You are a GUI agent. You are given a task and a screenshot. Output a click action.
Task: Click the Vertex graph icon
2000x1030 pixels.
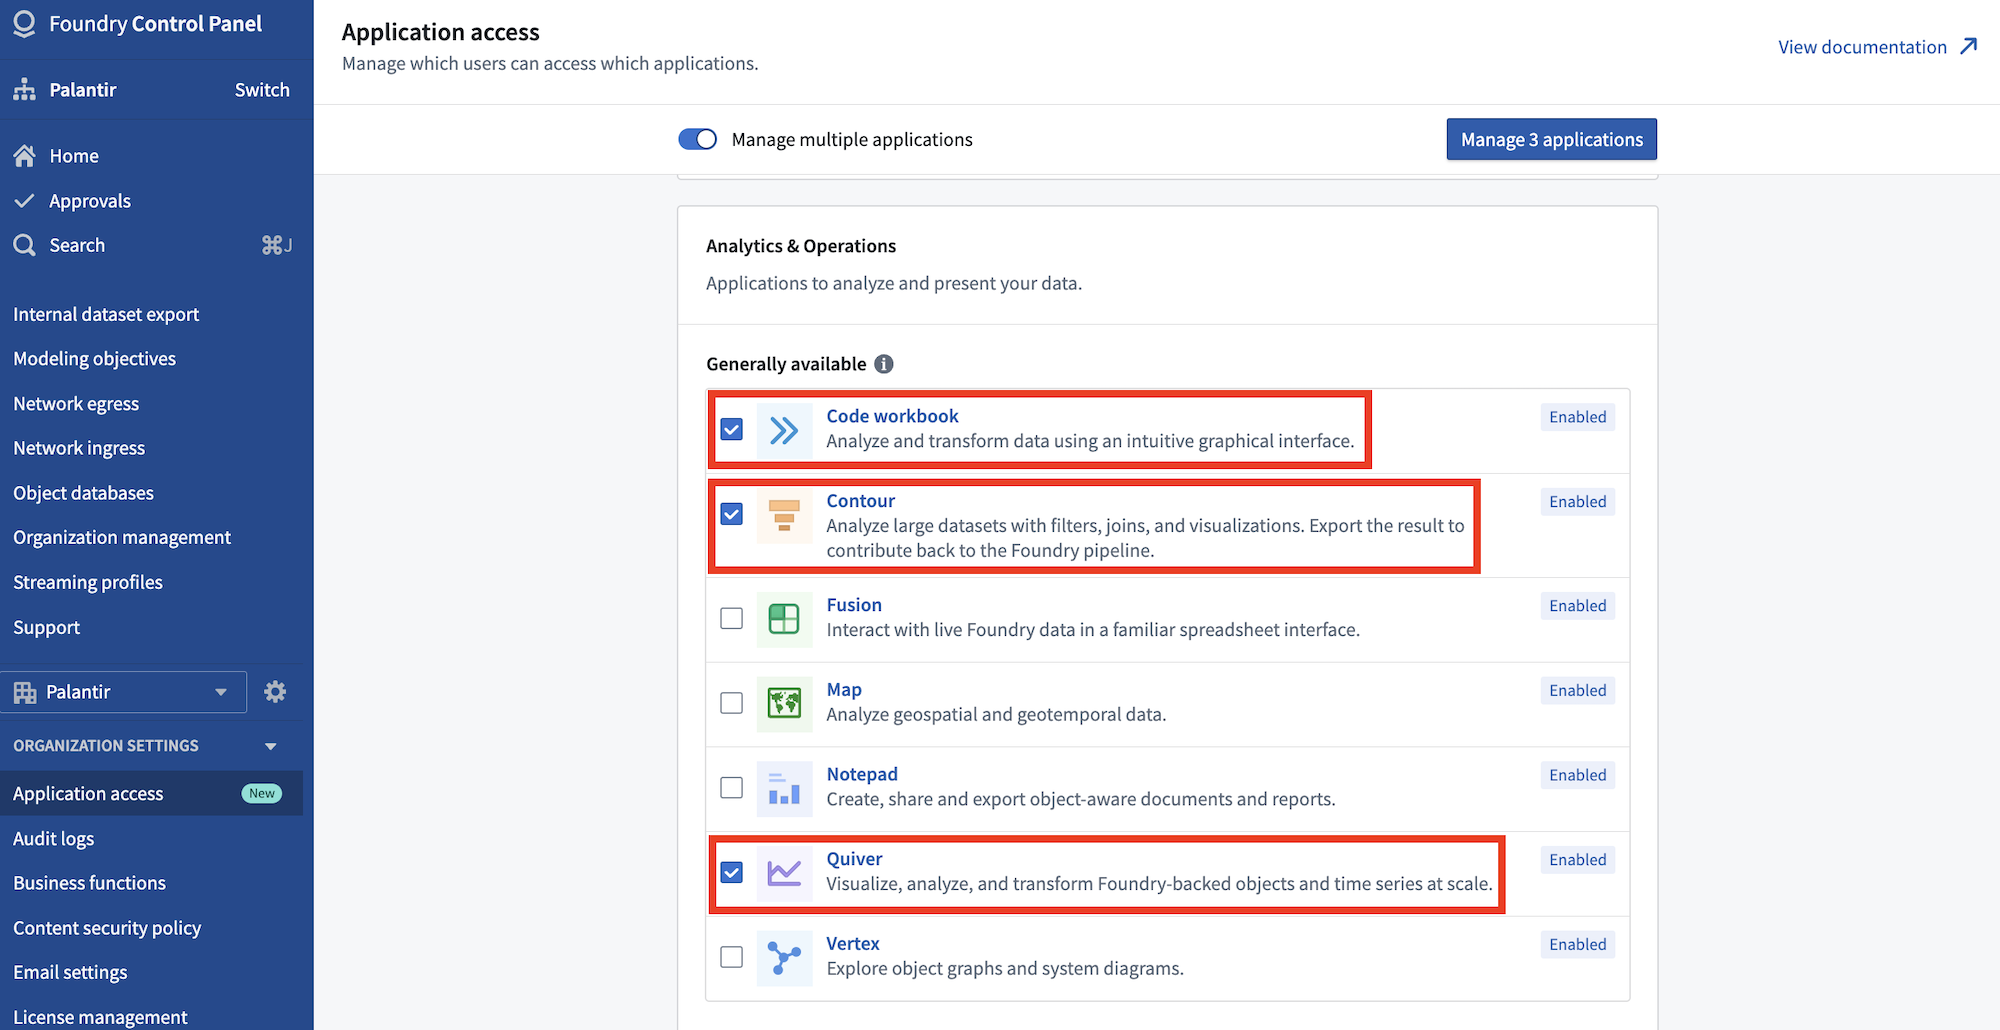(x=784, y=958)
